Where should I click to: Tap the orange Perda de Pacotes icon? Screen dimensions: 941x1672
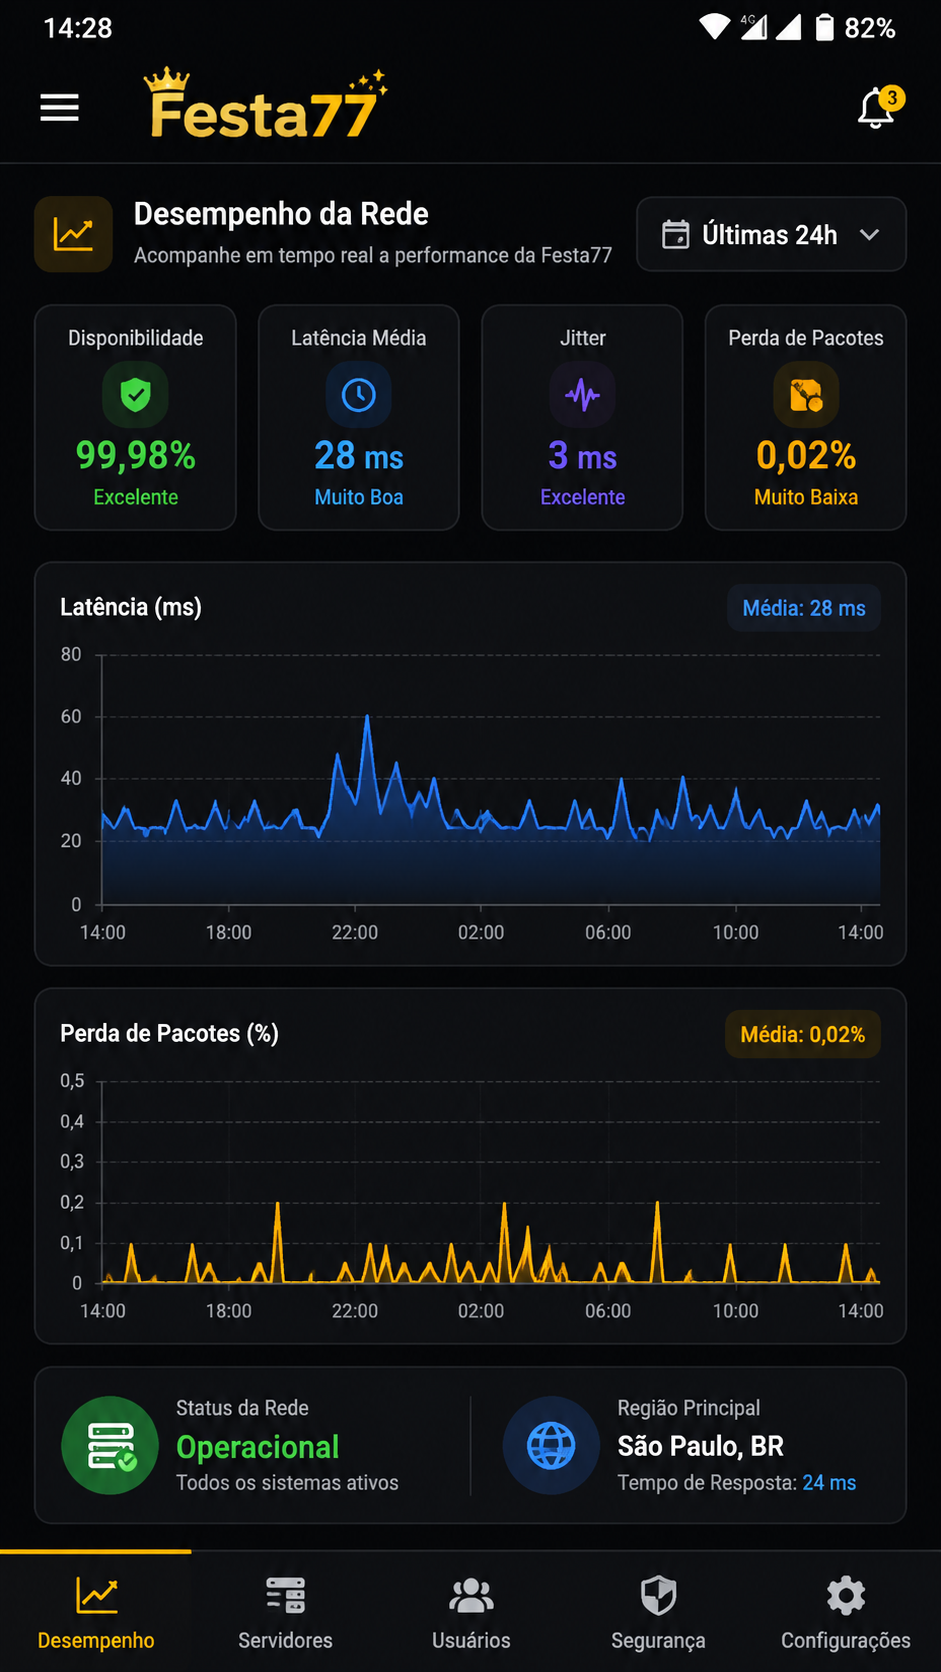[806, 395]
